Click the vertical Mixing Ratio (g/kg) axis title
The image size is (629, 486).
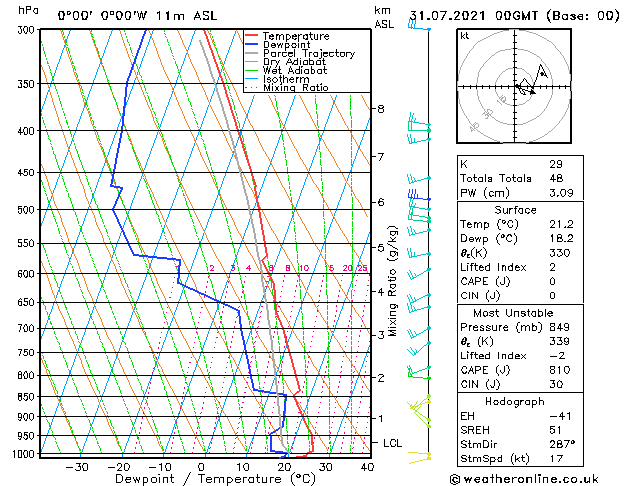392,281
